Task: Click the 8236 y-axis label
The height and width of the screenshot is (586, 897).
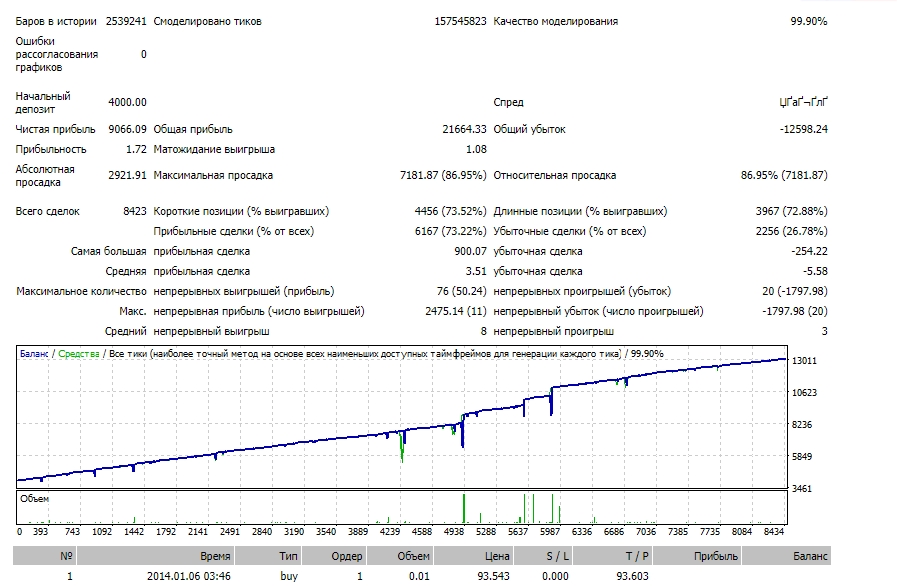Action: (804, 425)
